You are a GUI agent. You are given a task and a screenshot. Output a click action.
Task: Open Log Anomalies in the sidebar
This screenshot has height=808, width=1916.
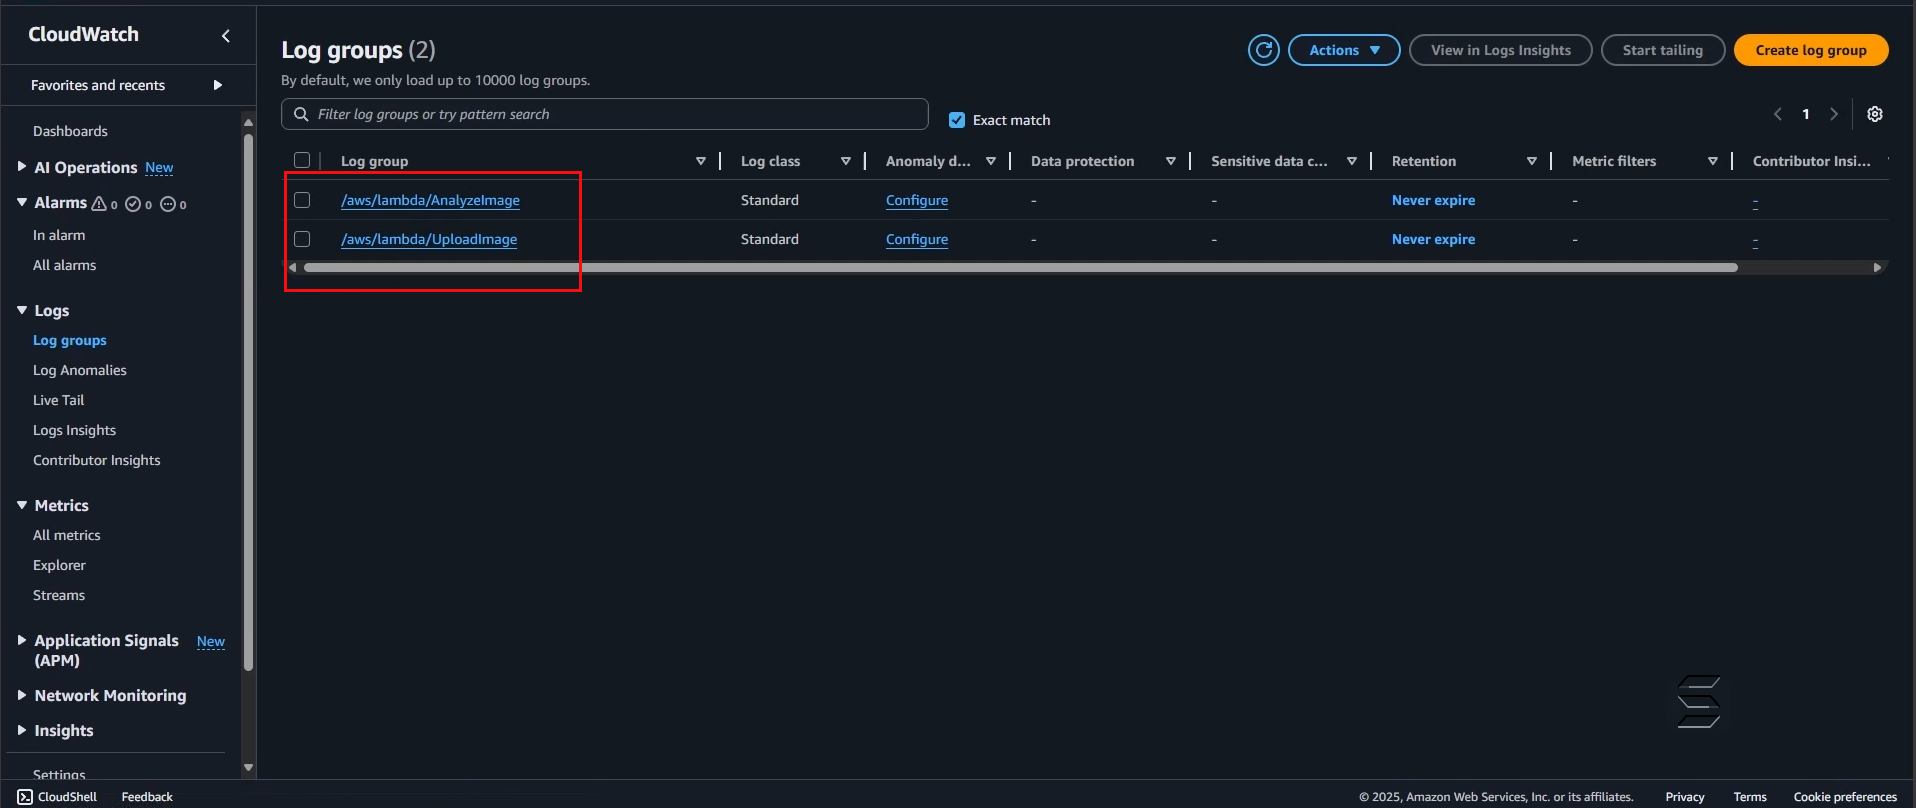80,370
